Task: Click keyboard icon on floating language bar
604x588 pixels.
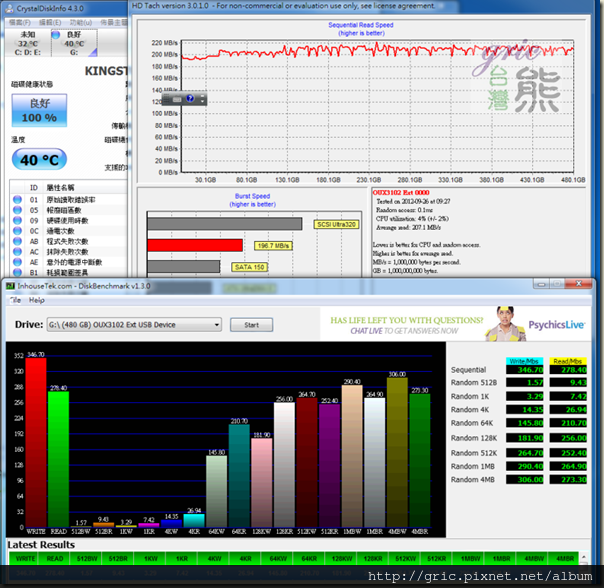Action: (177, 99)
